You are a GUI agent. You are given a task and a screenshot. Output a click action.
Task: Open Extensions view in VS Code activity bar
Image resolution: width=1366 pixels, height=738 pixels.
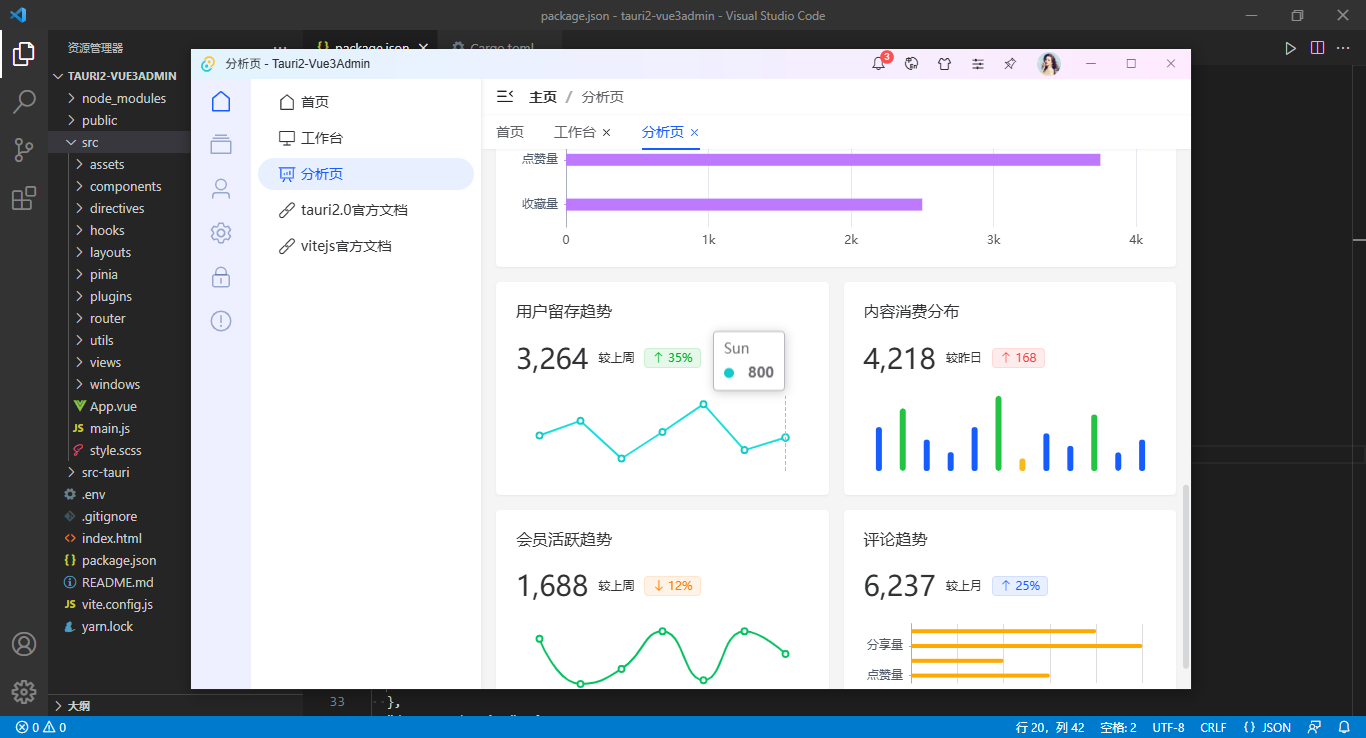pyautogui.click(x=23, y=198)
